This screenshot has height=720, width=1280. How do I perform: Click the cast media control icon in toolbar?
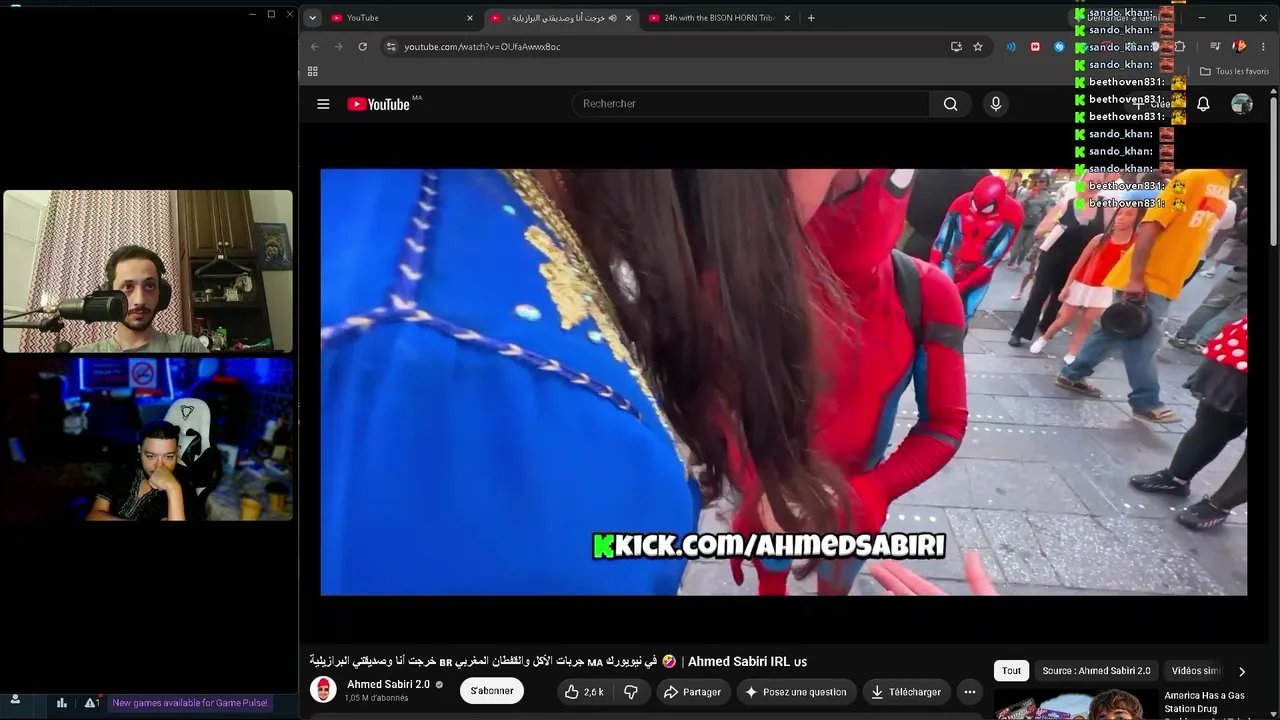pos(1215,47)
